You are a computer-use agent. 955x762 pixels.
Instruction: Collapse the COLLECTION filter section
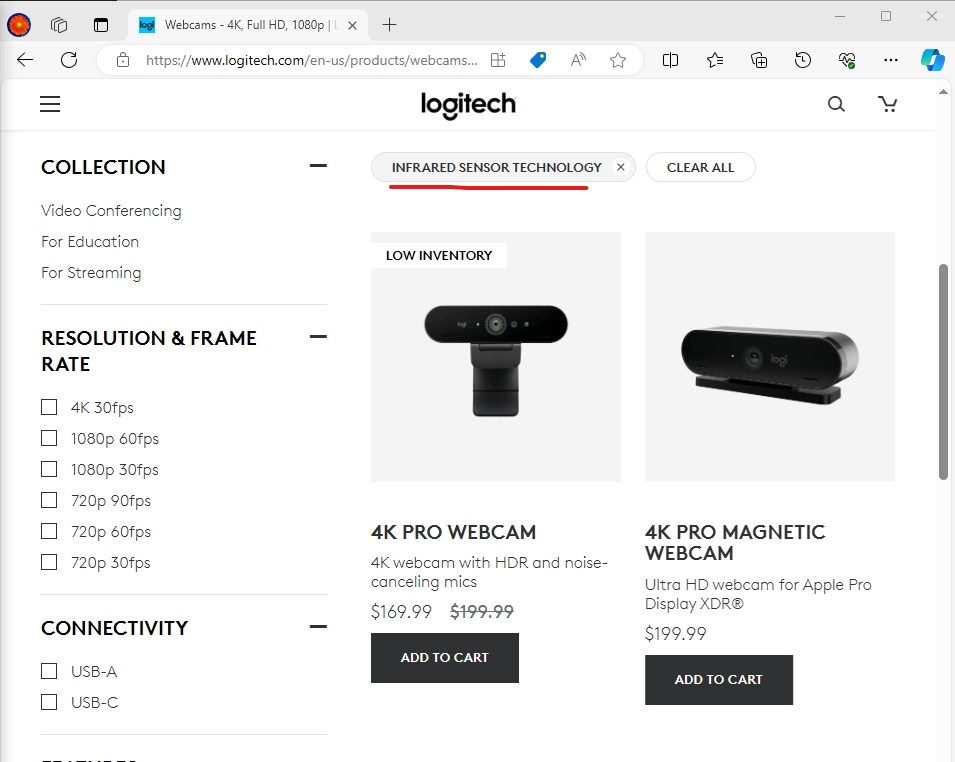[317, 166]
